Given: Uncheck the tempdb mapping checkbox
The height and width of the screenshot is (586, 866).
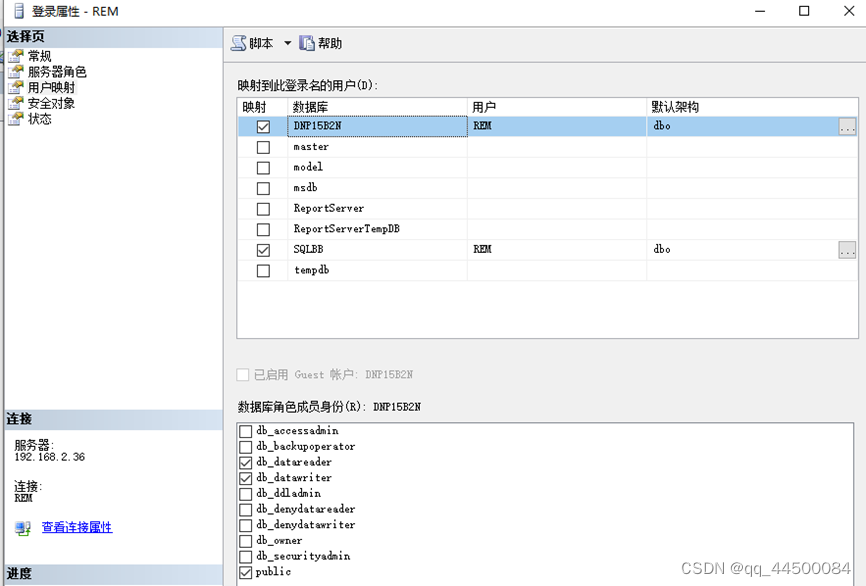Looking at the screenshot, I should pos(264,270).
